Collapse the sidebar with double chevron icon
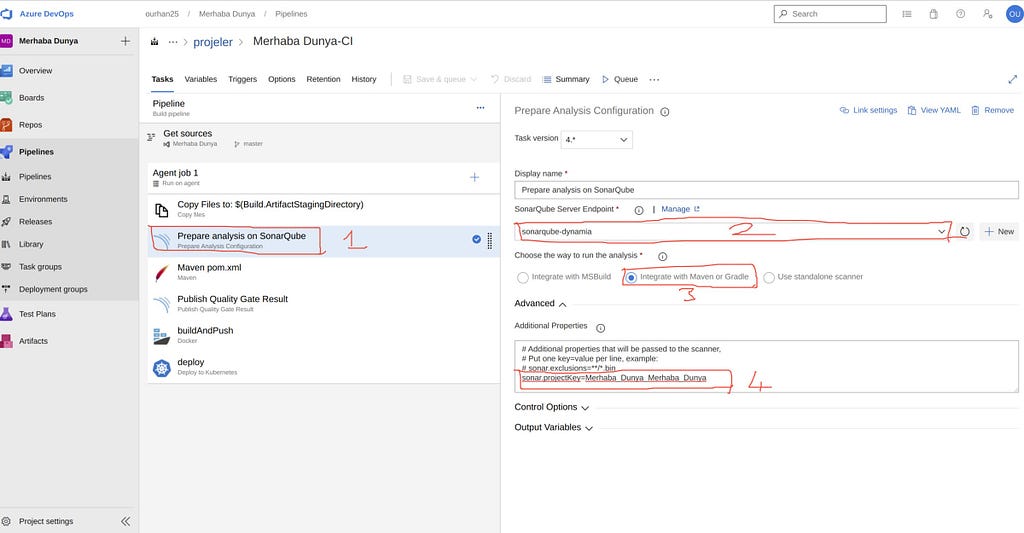This screenshot has width=1024, height=533. [x=125, y=521]
